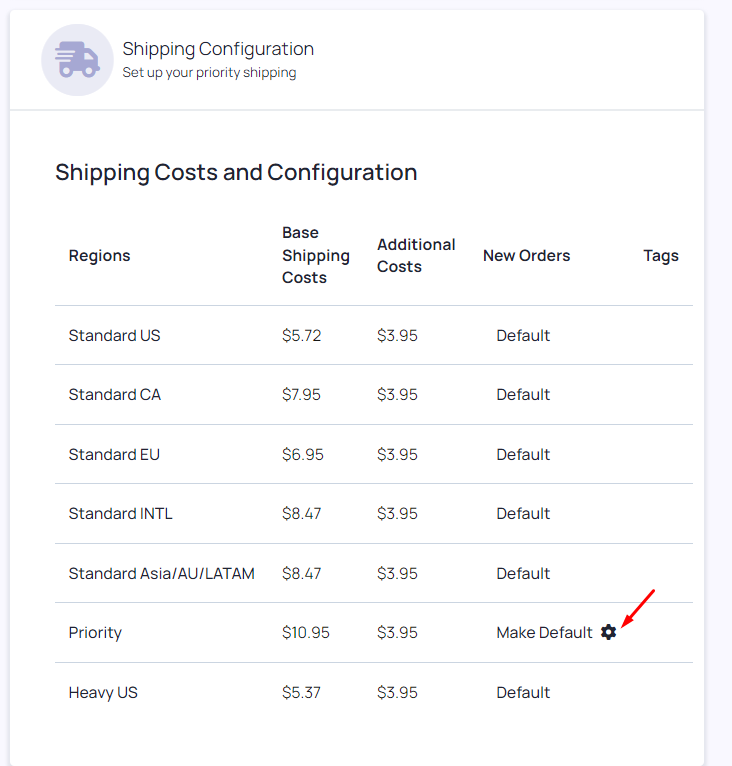Click the Base Shipping Costs column header

coord(316,255)
